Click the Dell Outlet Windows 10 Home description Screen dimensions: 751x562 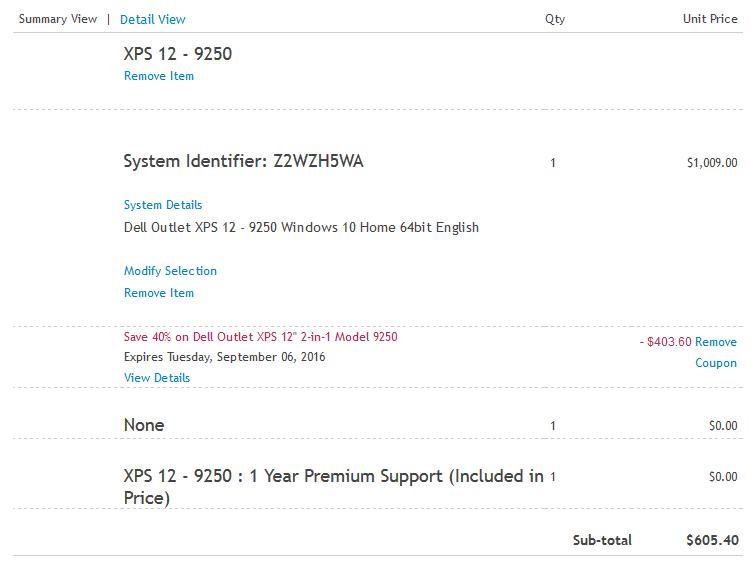[x=301, y=227]
